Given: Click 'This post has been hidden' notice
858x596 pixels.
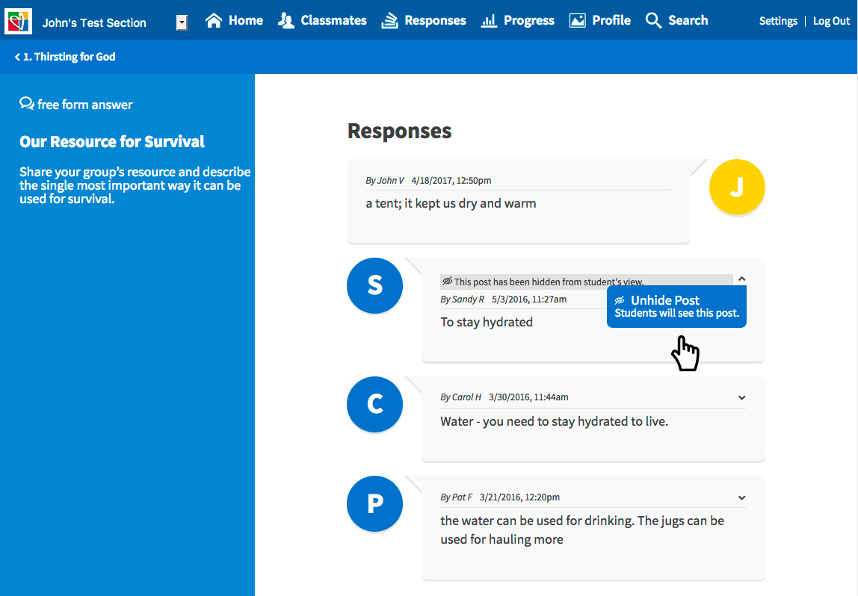Looking at the screenshot, I should [549, 282].
